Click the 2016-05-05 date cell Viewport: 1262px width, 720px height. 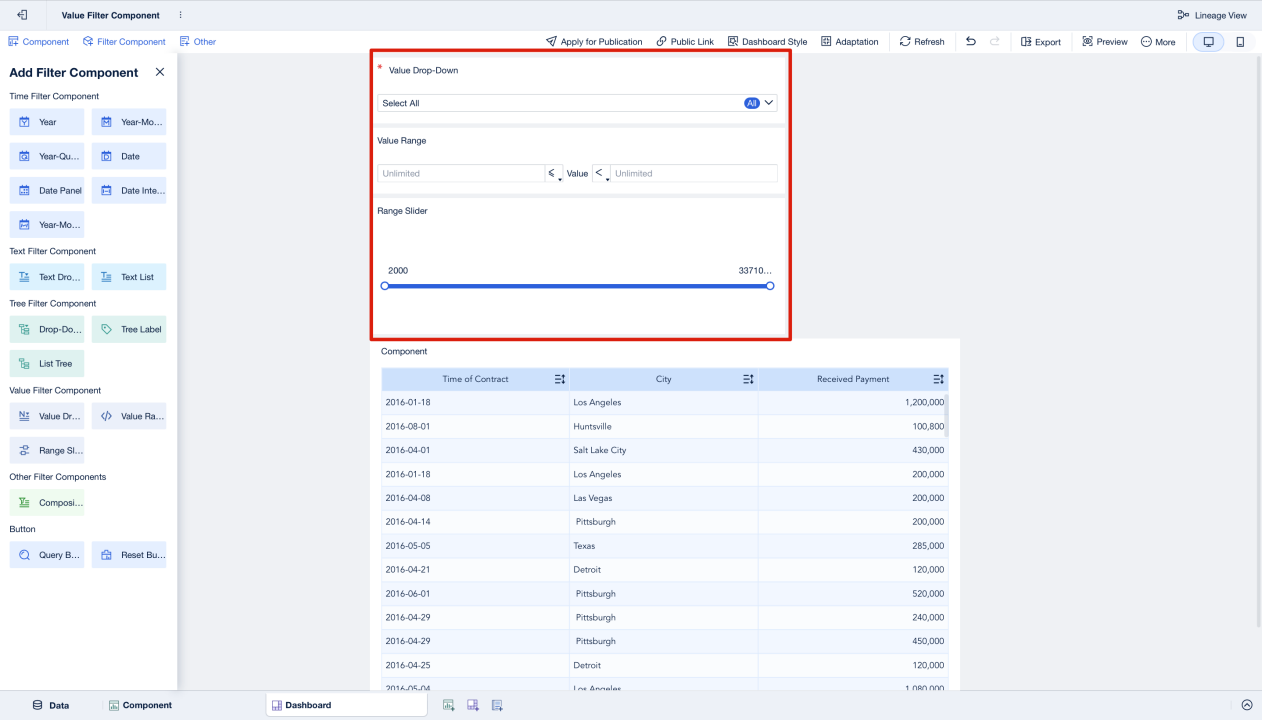475,546
